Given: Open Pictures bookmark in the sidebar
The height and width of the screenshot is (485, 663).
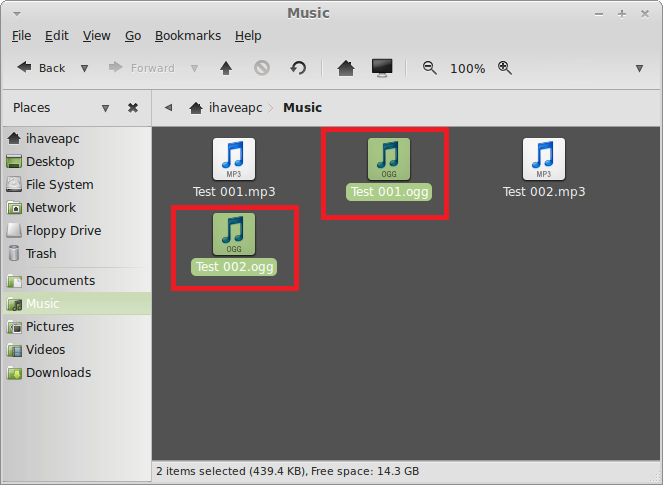Looking at the screenshot, I should (x=77, y=326).
